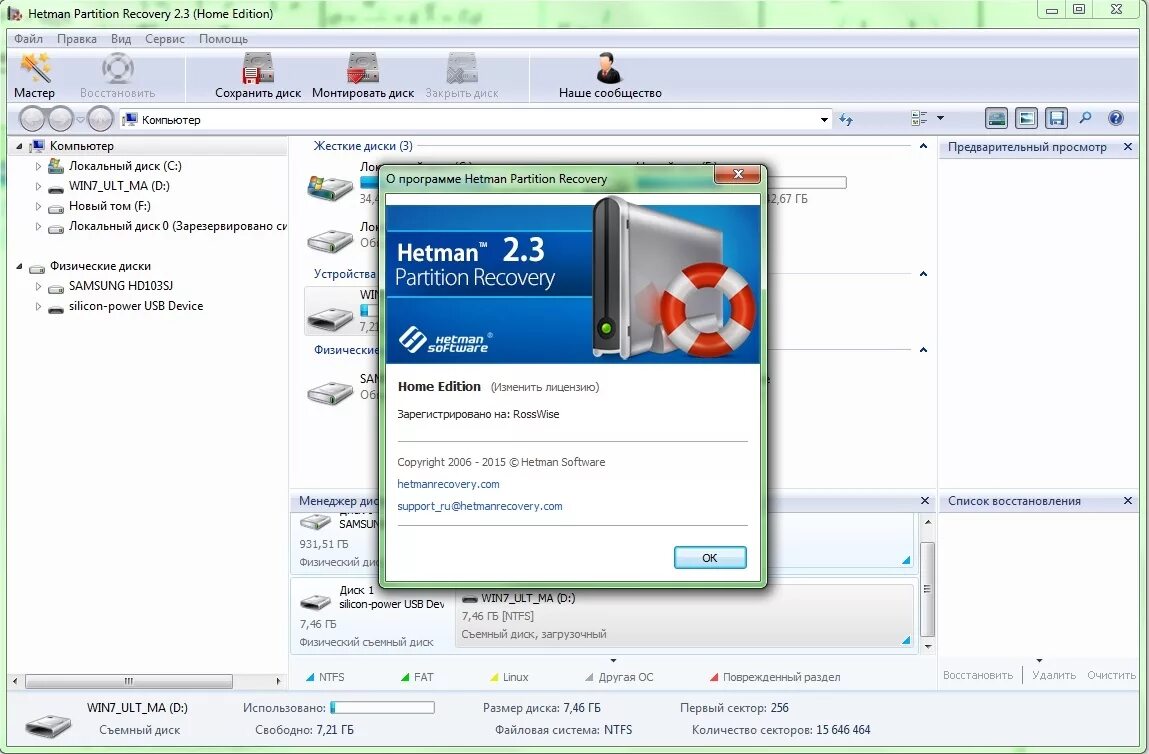Click the Изменить лицензию link
Image resolution: width=1149 pixels, height=754 pixels.
coord(544,387)
